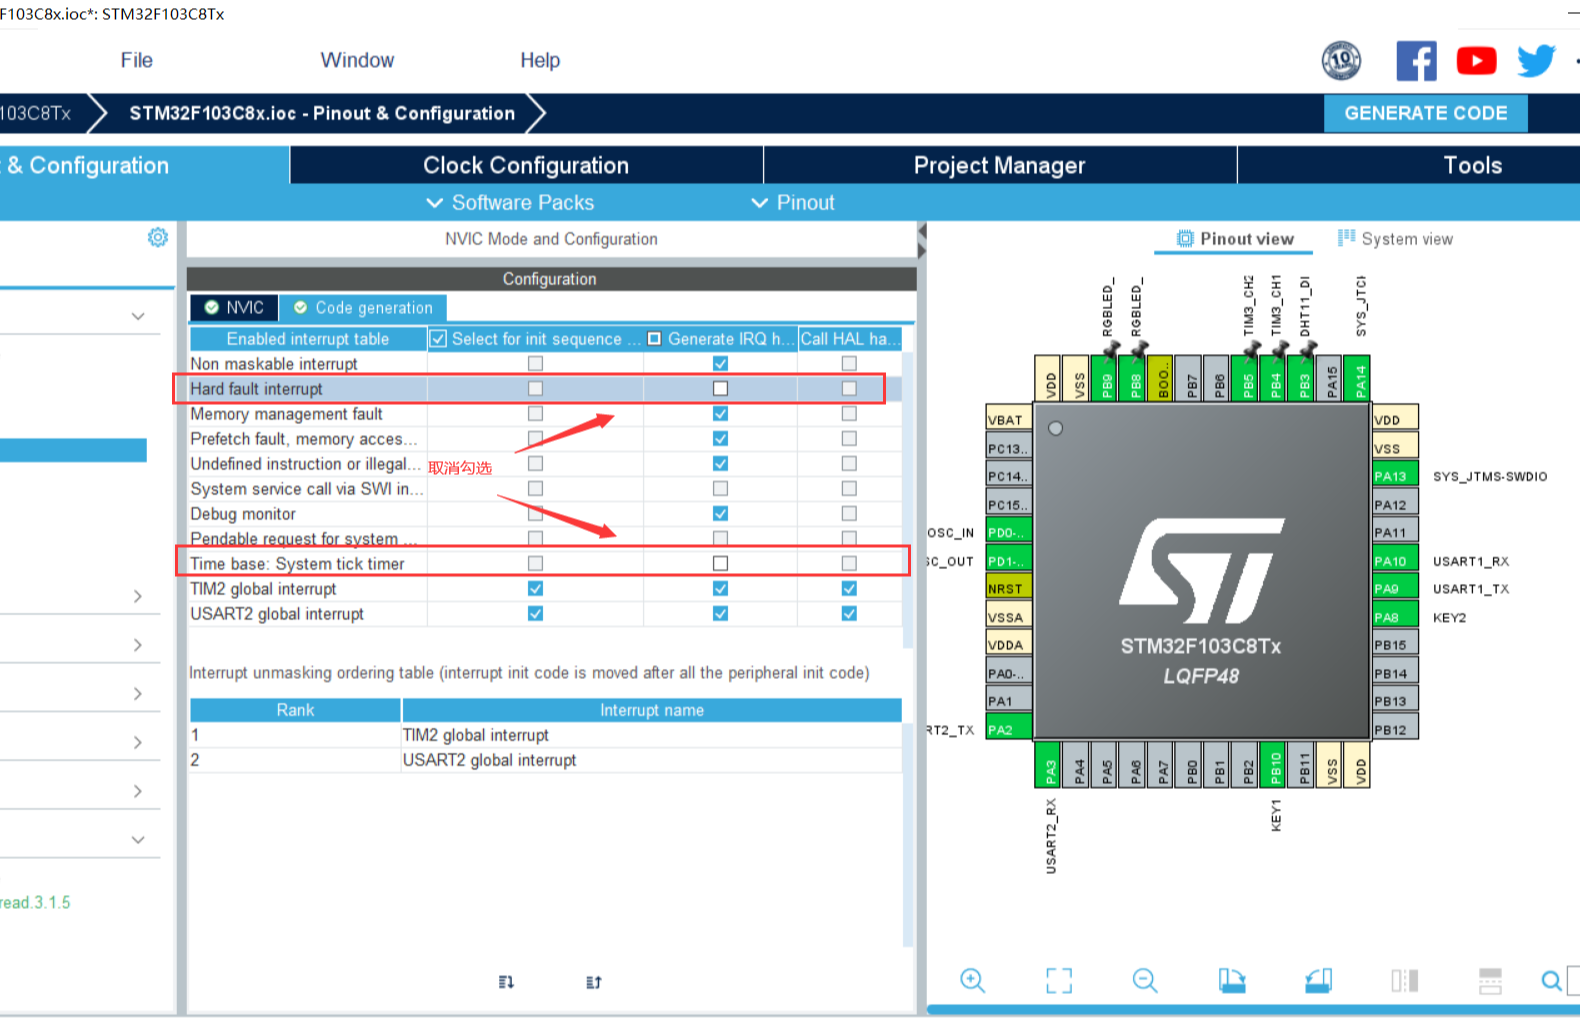Expand the Software Packs dropdown
This screenshot has height=1027, width=1580.
coord(510,202)
